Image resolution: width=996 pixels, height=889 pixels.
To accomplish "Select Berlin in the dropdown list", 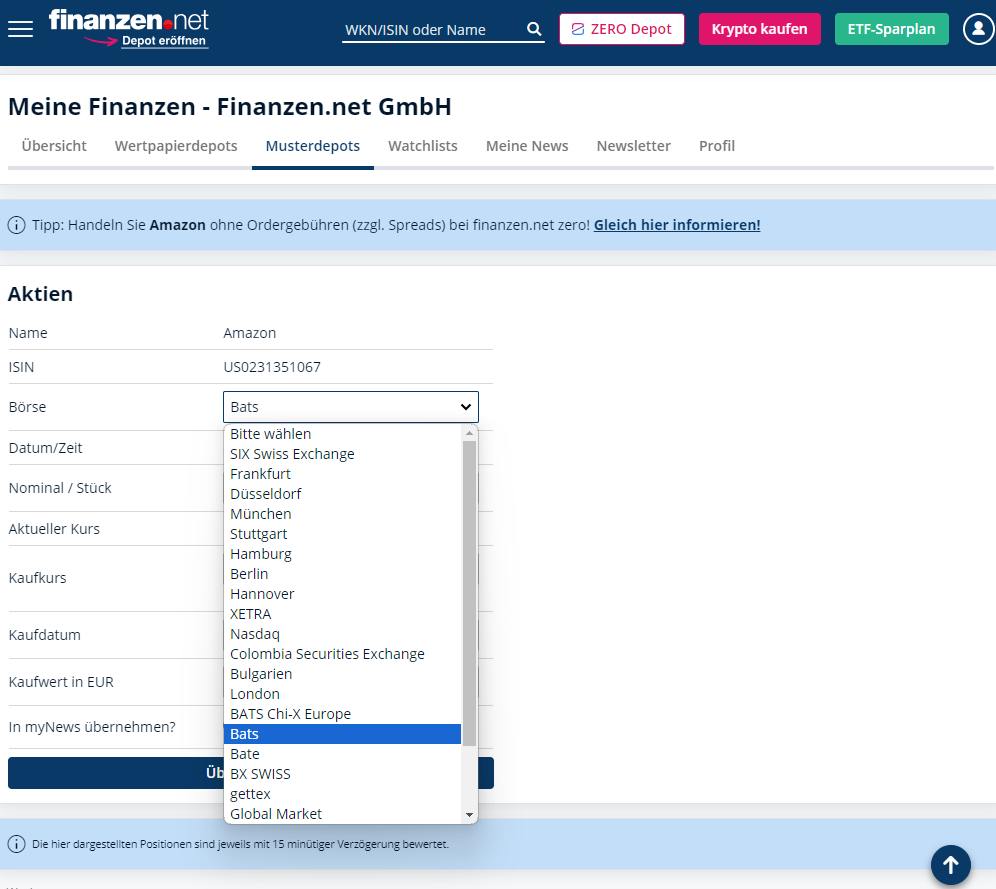I will (342, 574).
